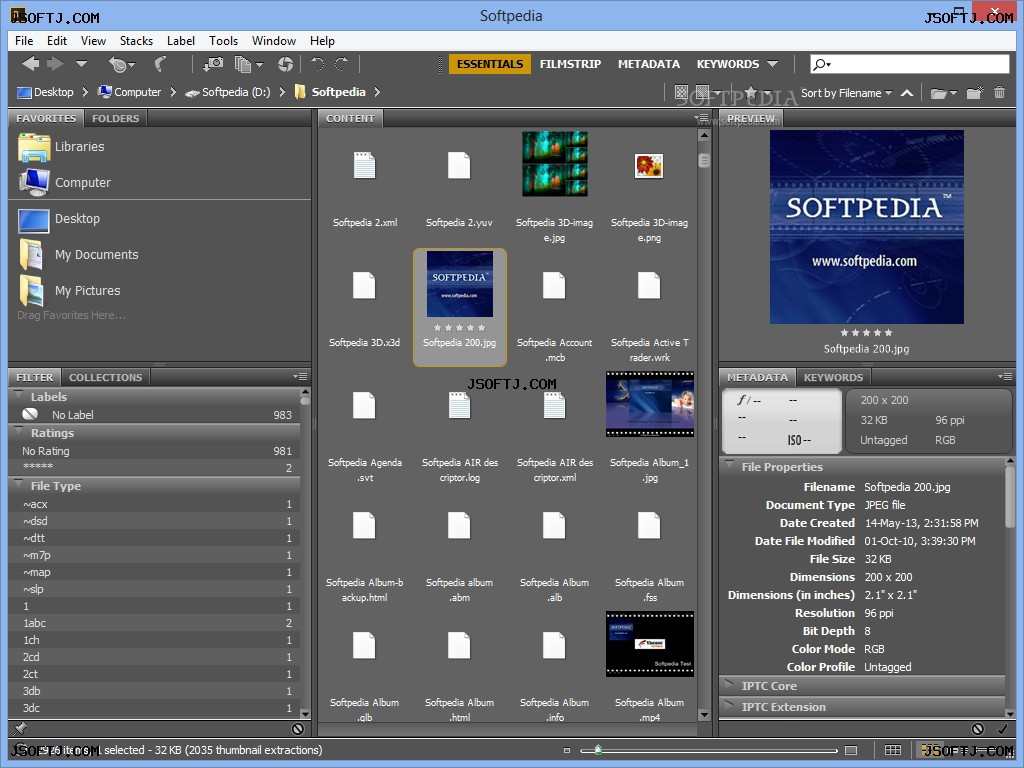The image size is (1024, 768).
Task: Clear all filters in the Filter panel
Action: click(x=298, y=728)
